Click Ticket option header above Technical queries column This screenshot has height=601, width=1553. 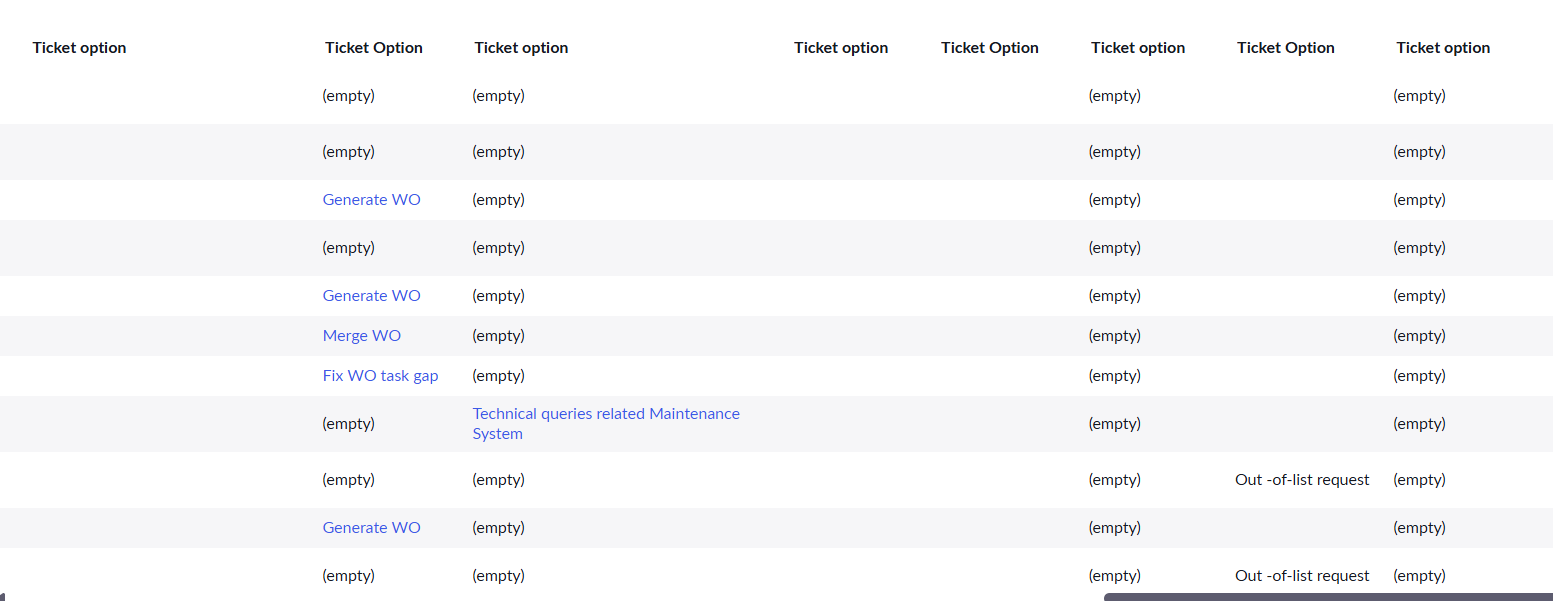pyautogui.click(x=521, y=48)
